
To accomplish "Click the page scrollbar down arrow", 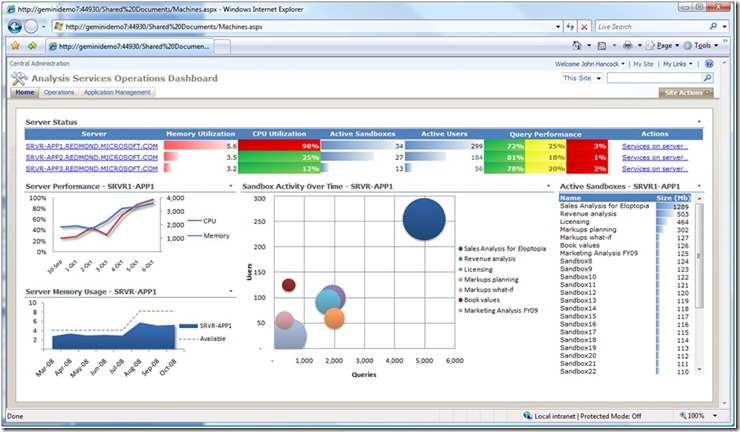I will (725, 403).
